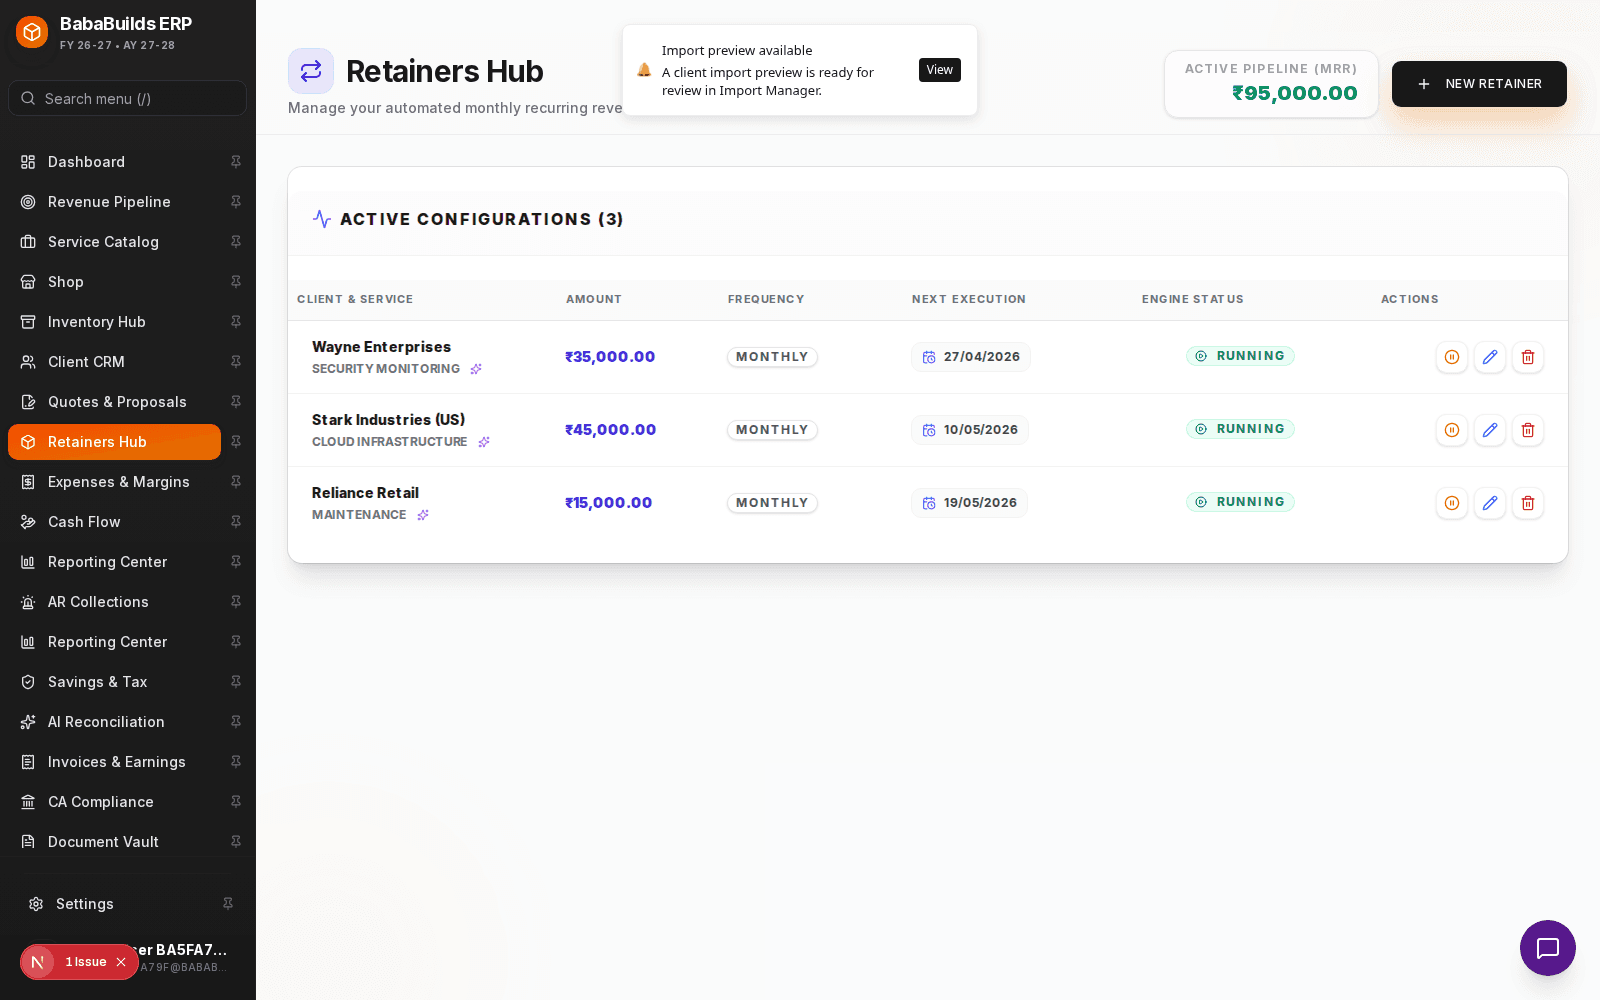The height and width of the screenshot is (1000, 1600).
Task: Navigate to Client CRM
Action: pyautogui.click(x=114, y=362)
